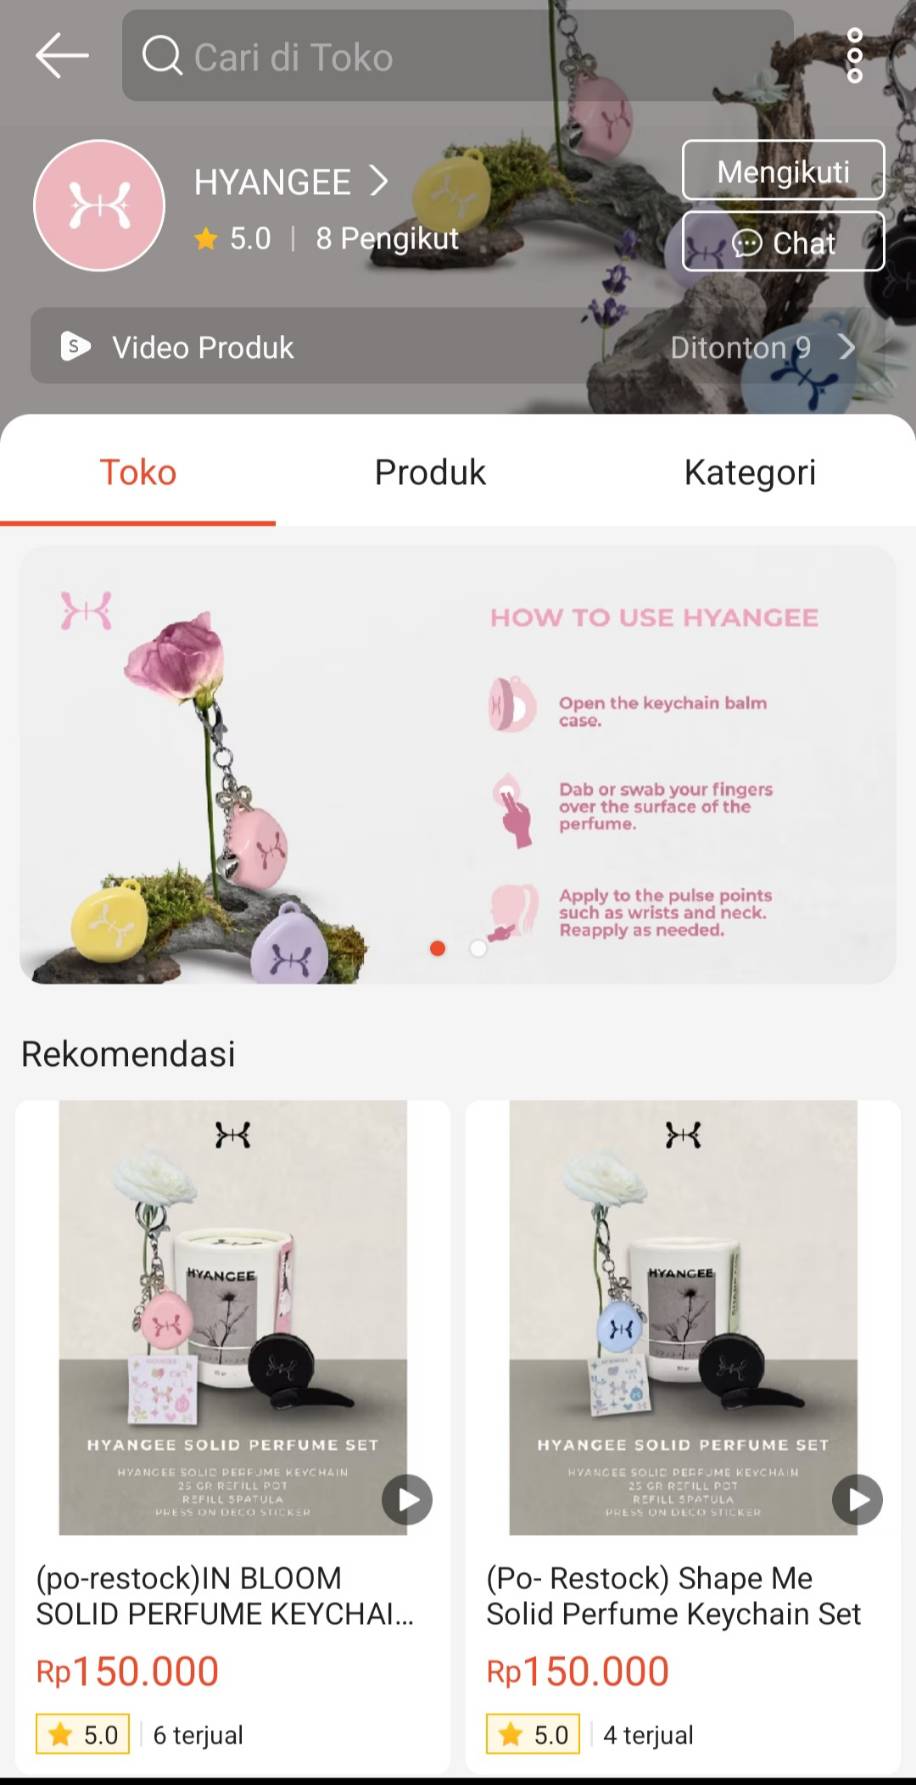Click the chat bubble icon

point(747,243)
